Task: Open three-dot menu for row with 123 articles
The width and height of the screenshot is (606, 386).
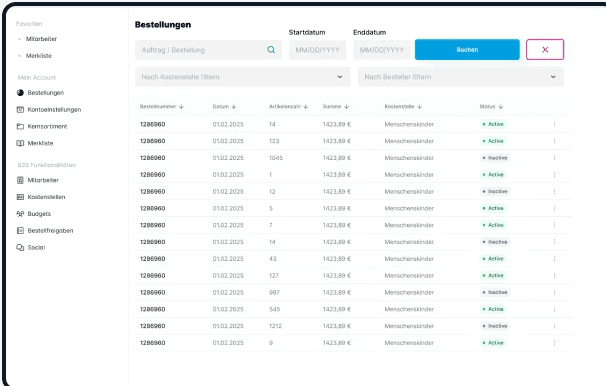Action: [554, 141]
